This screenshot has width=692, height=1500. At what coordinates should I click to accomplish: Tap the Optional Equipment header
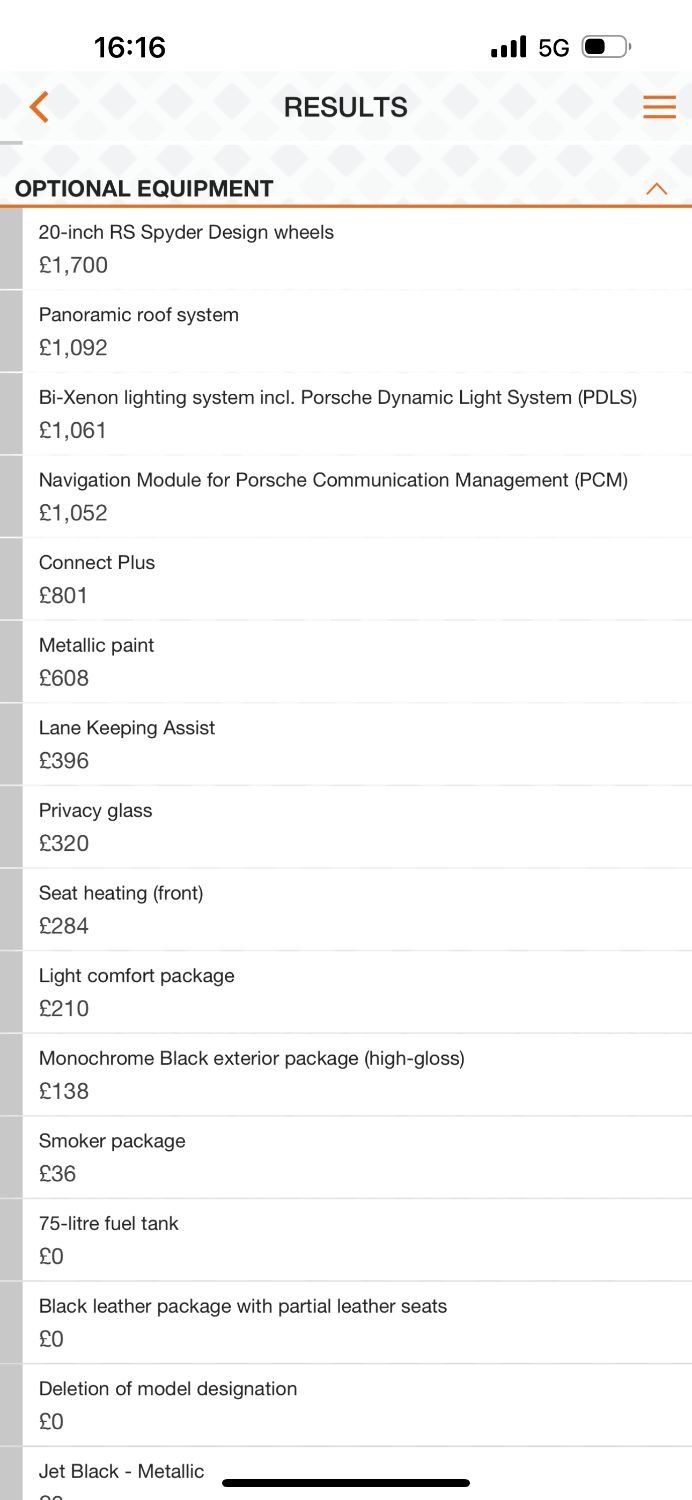point(144,189)
